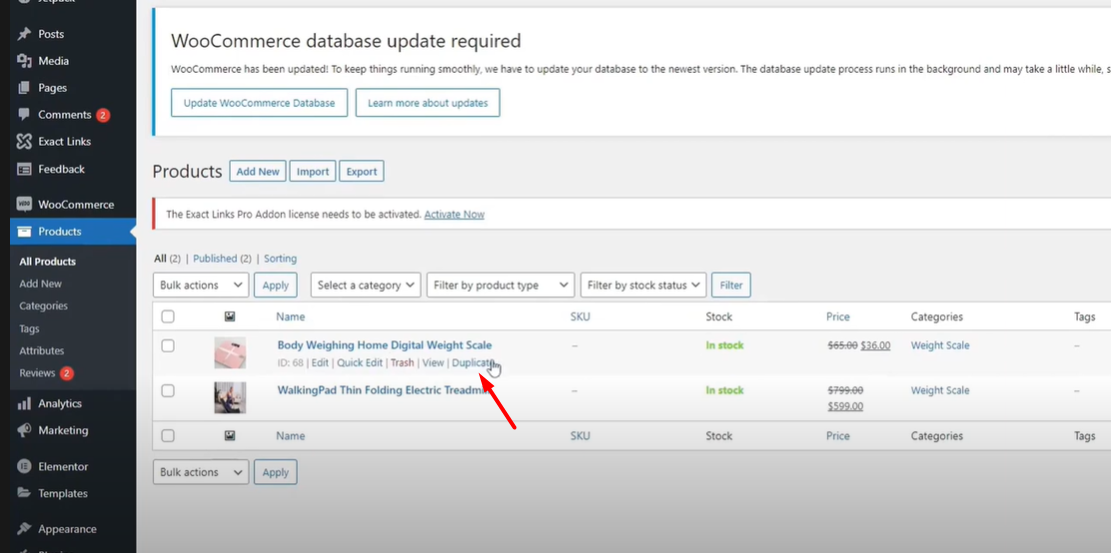
Task: Click the Marketing megaphone icon
Action: [x=24, y=430]
